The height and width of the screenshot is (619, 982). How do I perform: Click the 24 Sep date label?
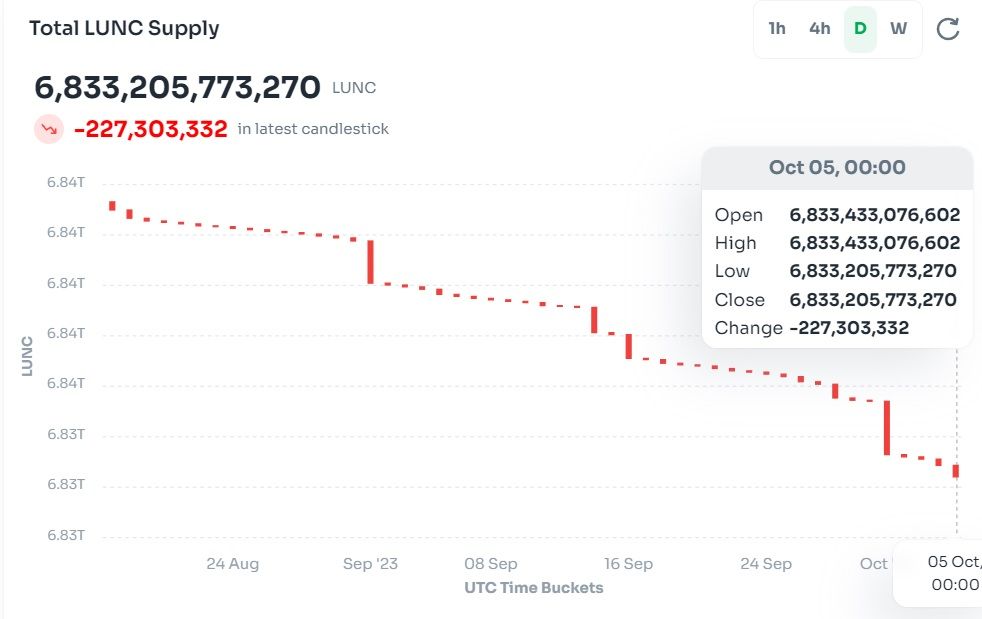click(766, 564)
